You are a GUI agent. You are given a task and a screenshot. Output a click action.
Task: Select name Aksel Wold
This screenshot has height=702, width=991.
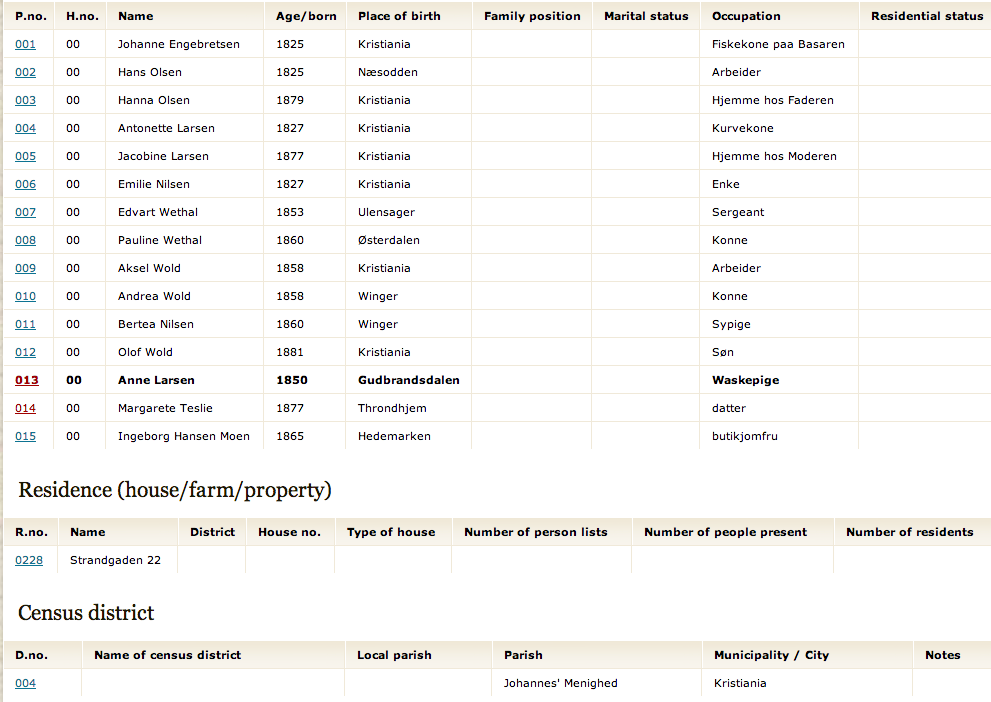(149, 268)
